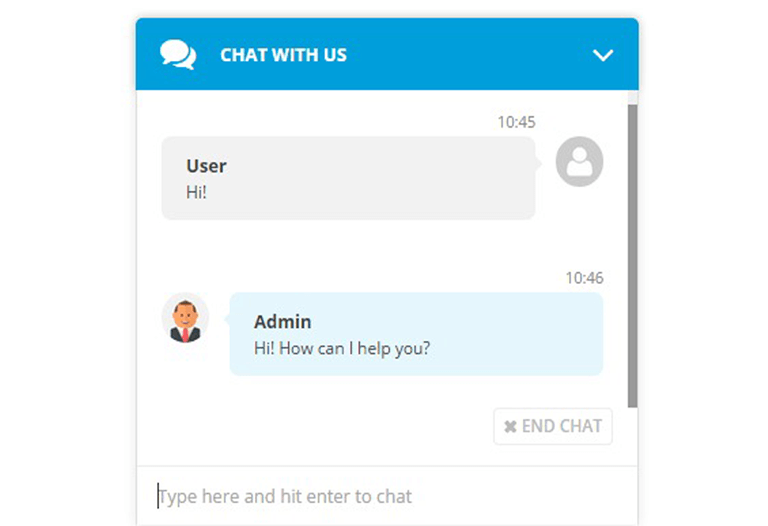Click the gray user avatar icon
Viewport: 768px width, 526px height.
coord(579,162)
